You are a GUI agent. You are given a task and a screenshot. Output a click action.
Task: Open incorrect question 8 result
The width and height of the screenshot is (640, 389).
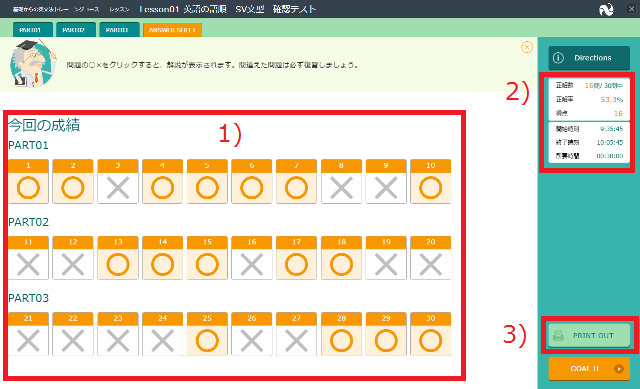tap(341, 181)
